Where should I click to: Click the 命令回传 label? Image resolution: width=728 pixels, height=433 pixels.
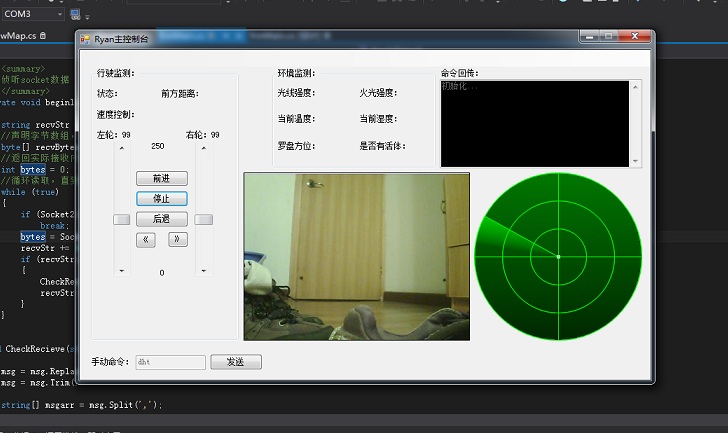[x=459, y=73]
